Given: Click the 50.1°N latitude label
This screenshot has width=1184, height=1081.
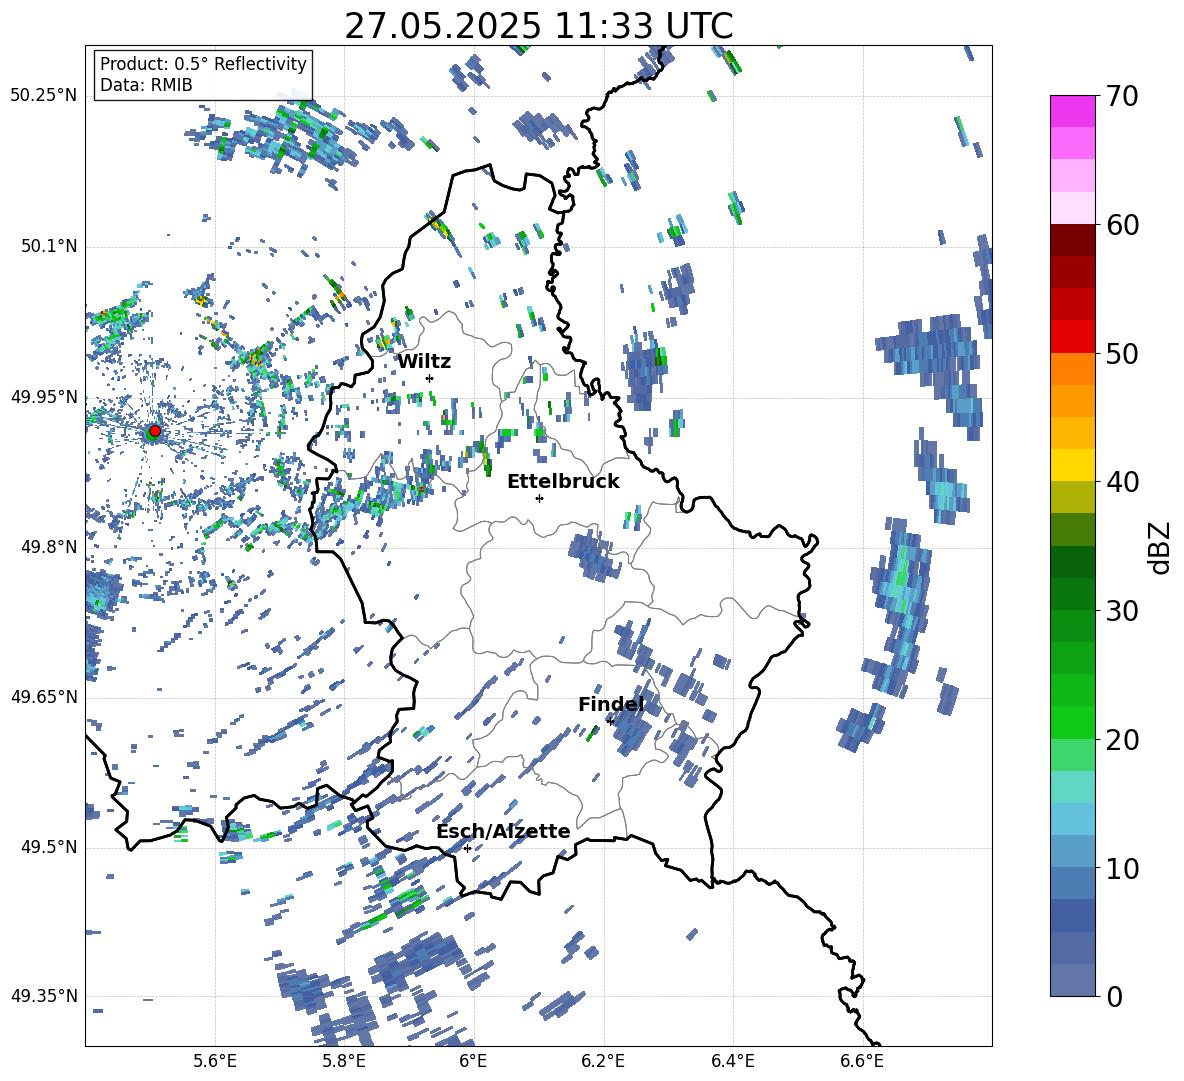Looking at the screenshot, I should [48, 246].
